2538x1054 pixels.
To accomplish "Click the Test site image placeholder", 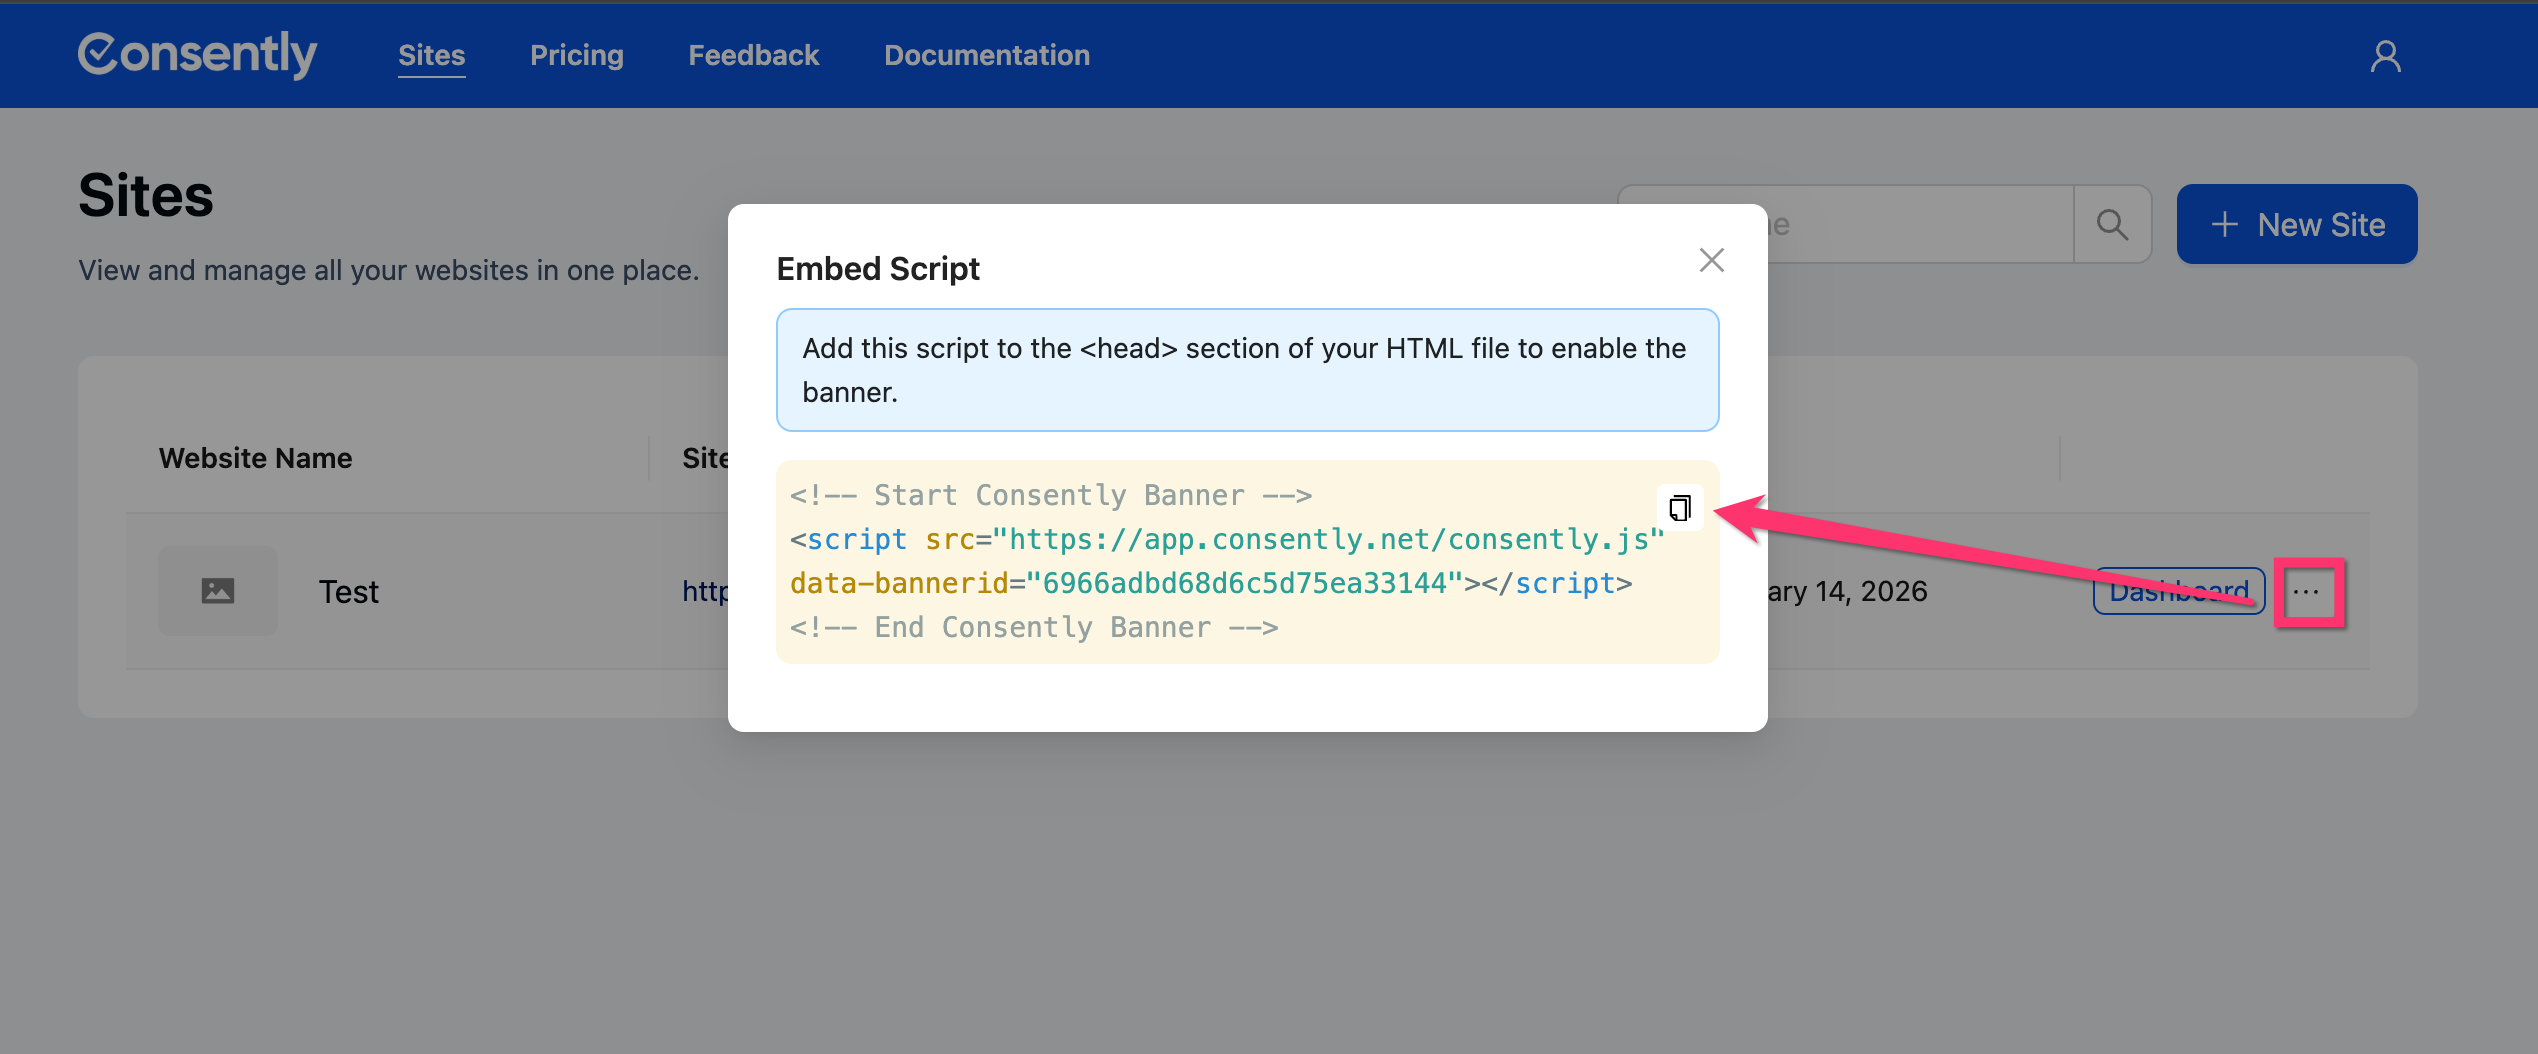I will point(218,591).
